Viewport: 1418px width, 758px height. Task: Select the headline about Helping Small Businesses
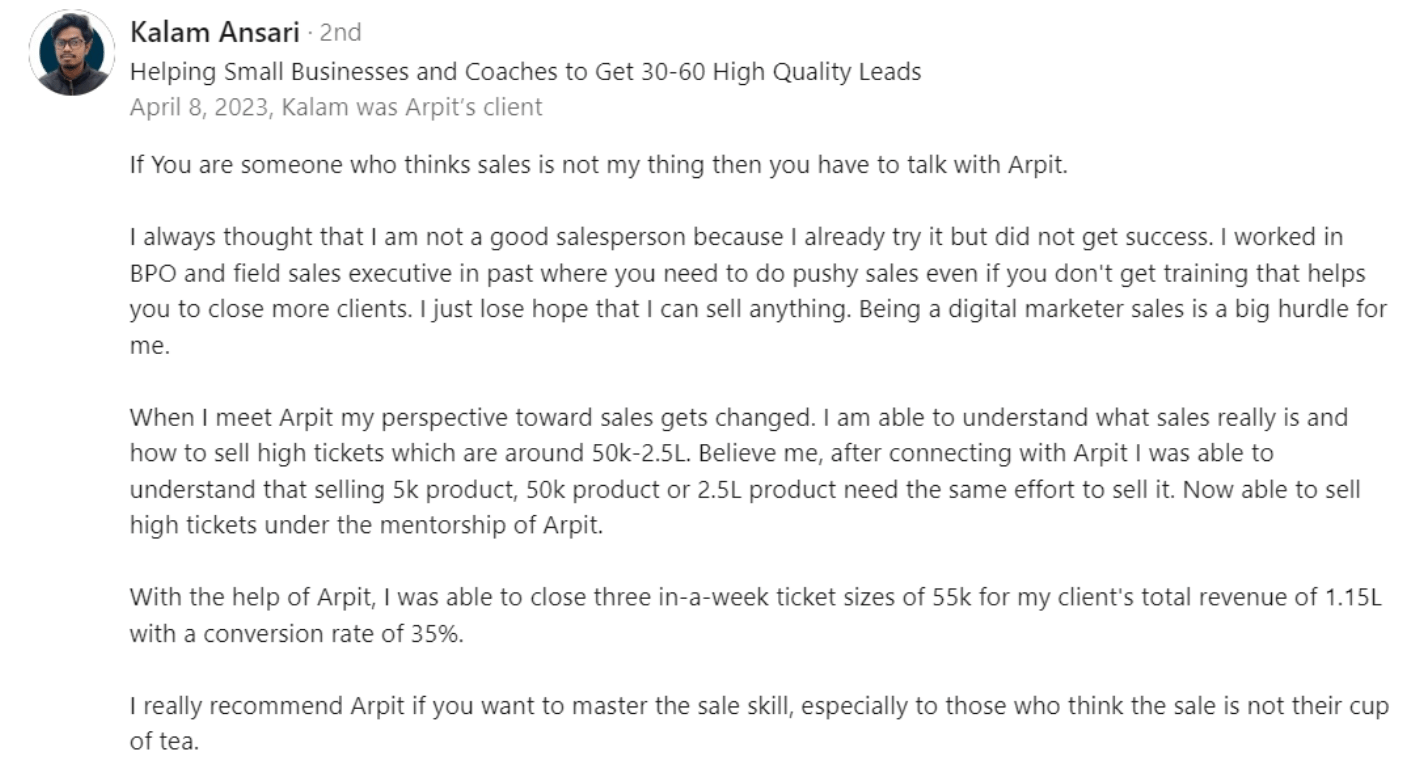524,72
